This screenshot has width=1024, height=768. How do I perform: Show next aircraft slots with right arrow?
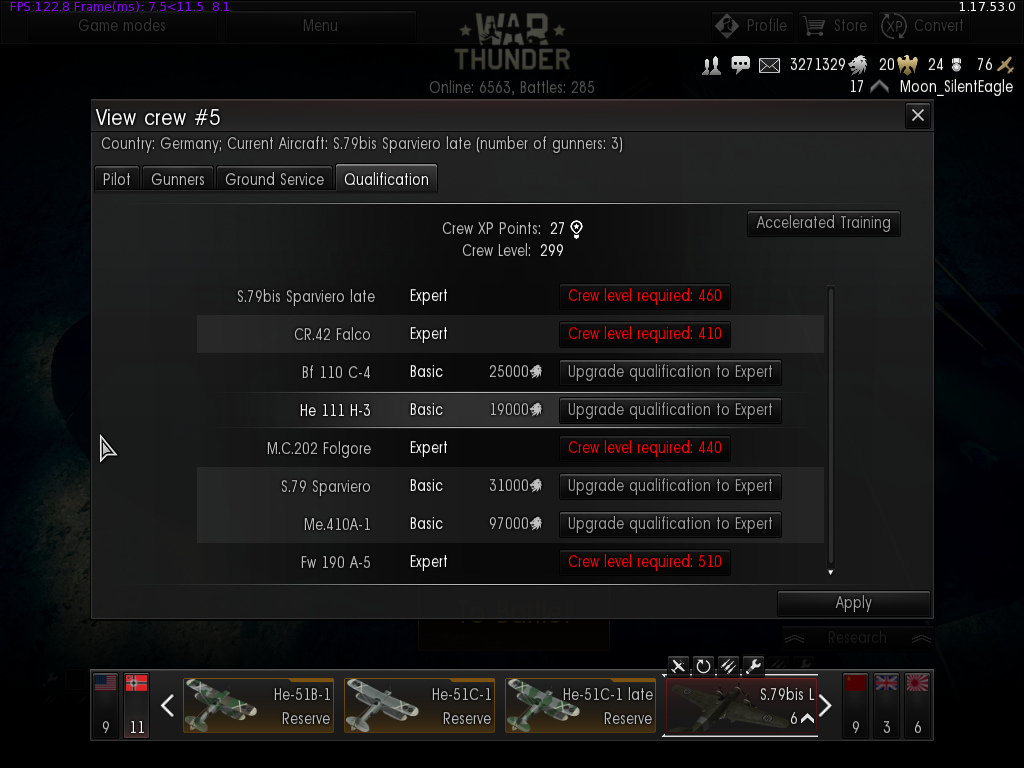(x=825, y=705)
